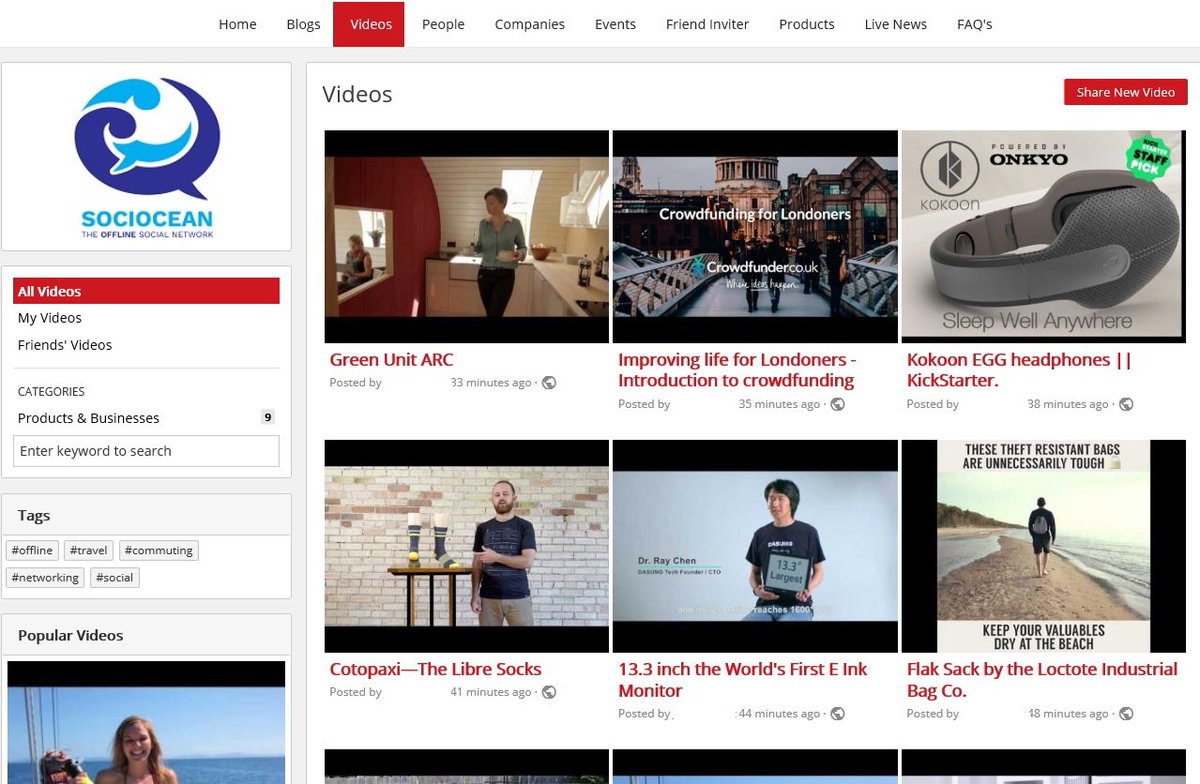Click the Sociocean logo
This screenshot has width=1200, height=784.
pyautogui.click(x=147, y=158)
